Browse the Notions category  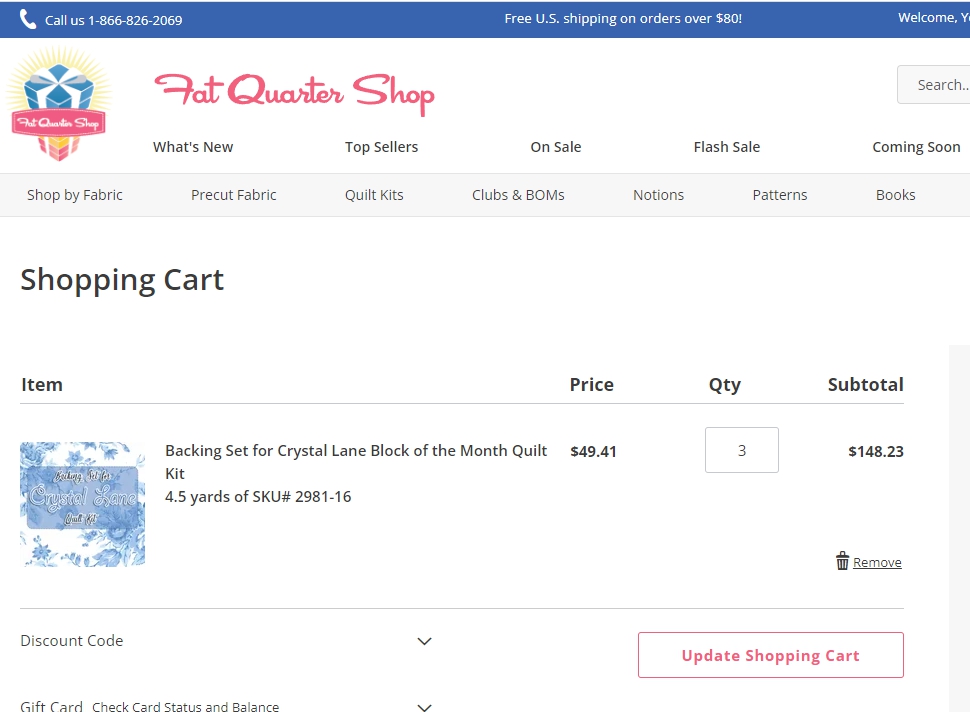click(659, 195)
